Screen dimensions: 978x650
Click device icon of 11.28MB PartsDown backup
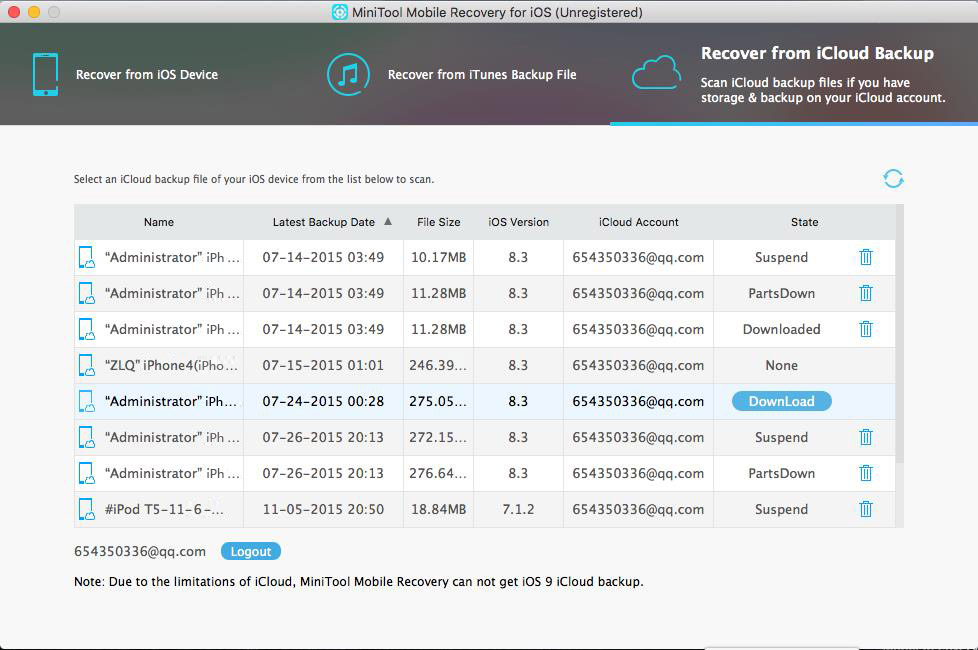pos(87,293)
